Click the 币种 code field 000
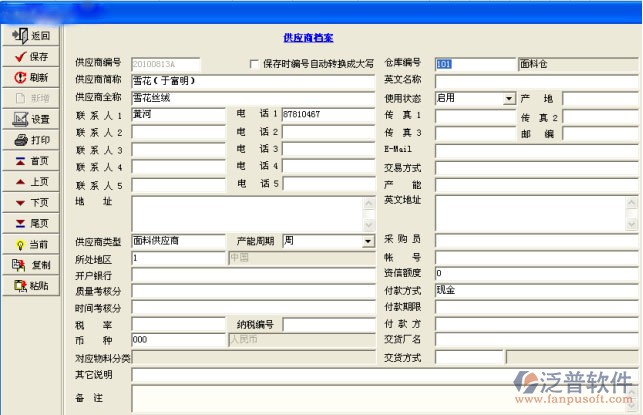643x415 pixels. tap(178, 340)
